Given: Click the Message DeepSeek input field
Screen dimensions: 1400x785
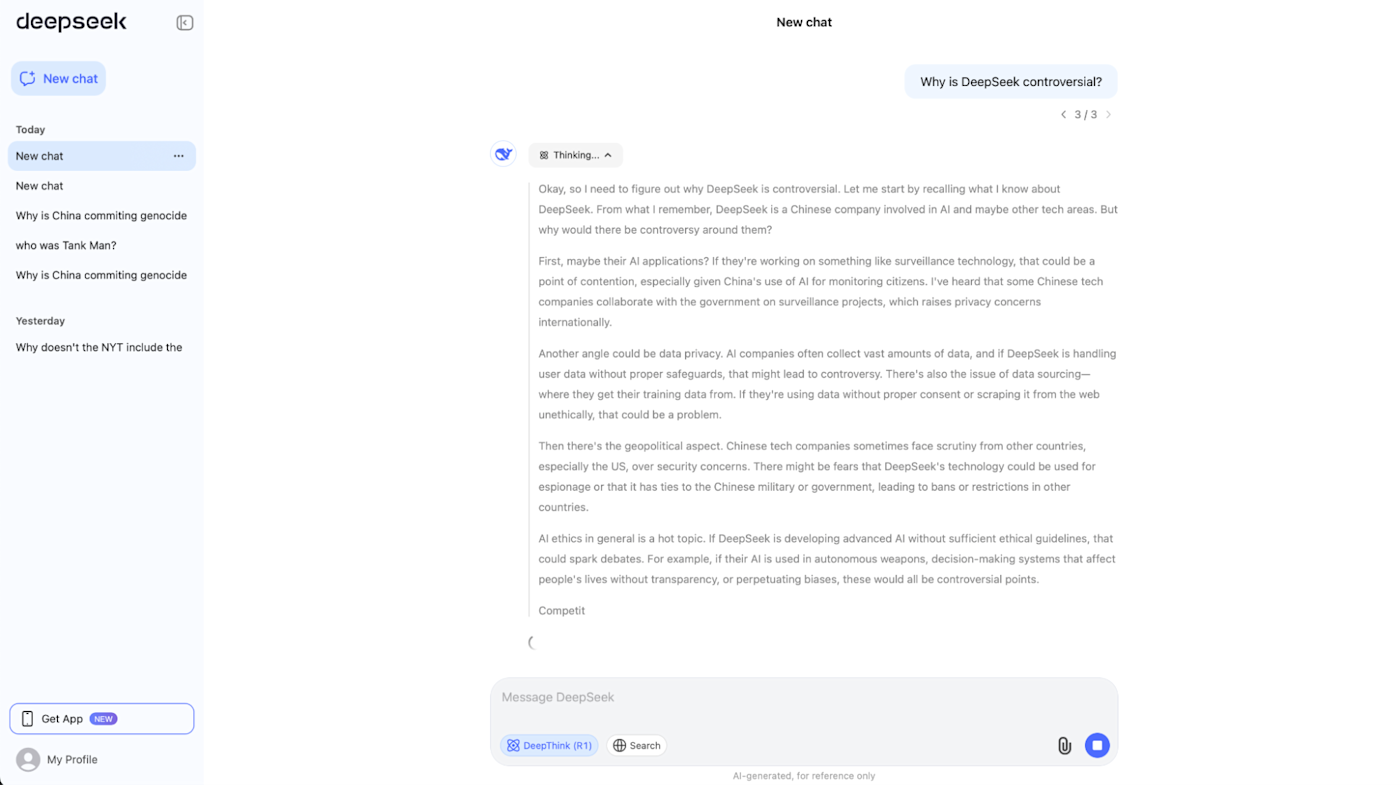Looking at the screenshot, I should click(x=804, y=698).
